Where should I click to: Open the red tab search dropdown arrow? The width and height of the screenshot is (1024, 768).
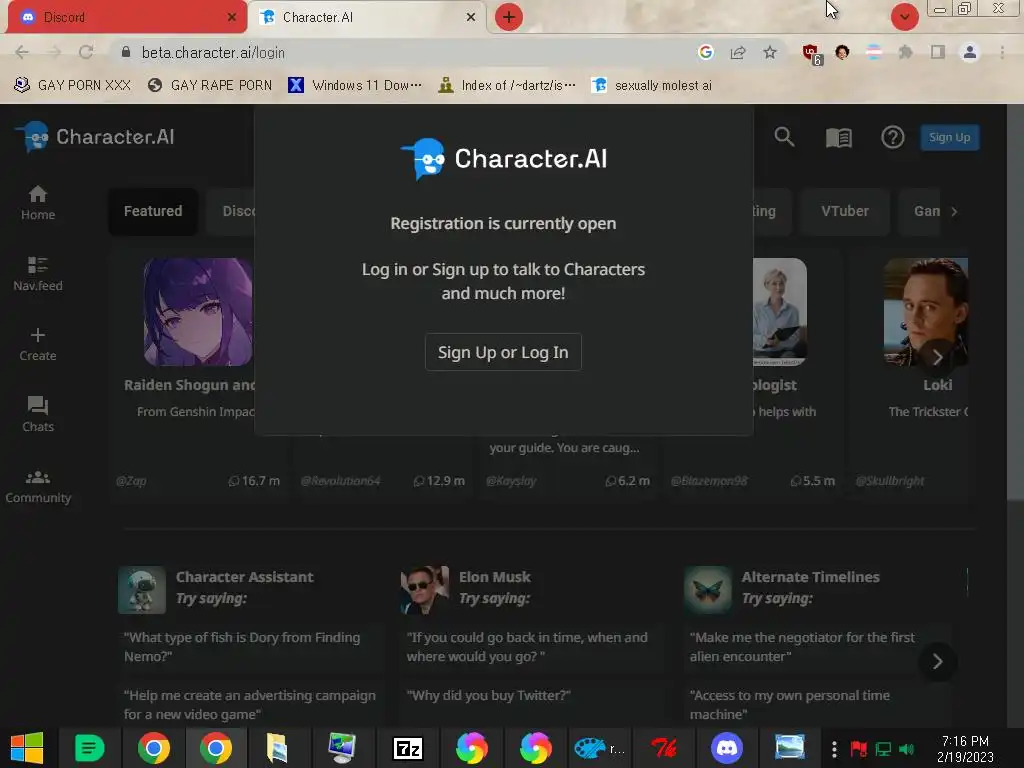point(904,17)
